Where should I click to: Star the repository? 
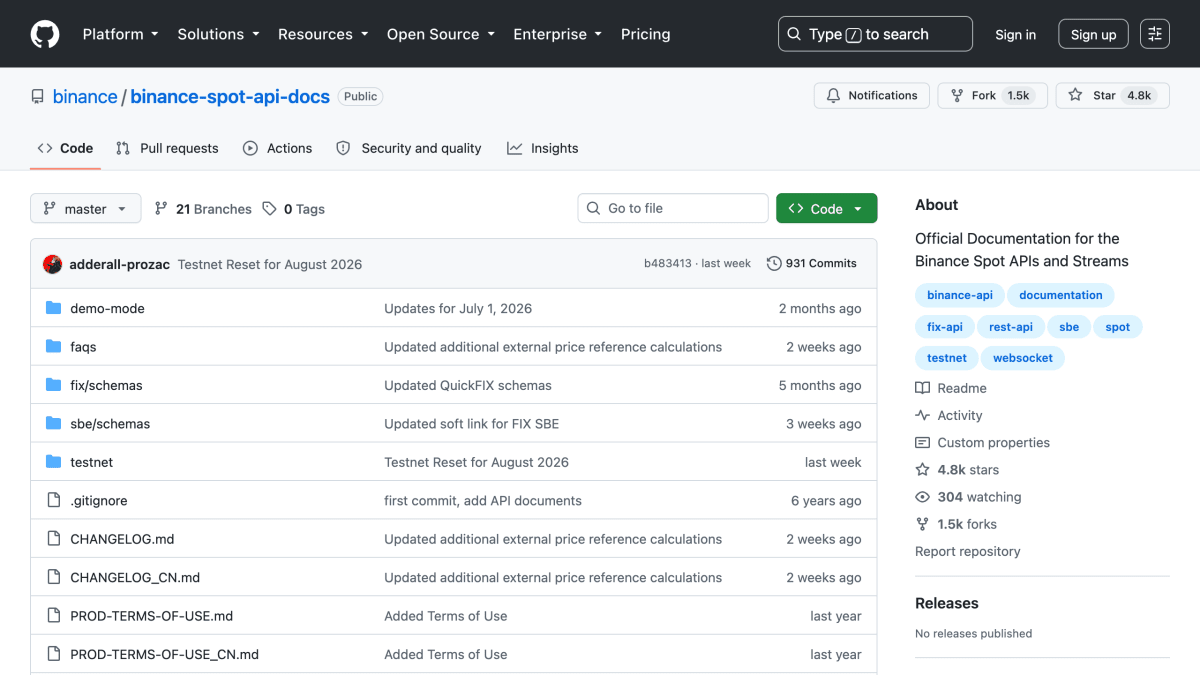[x=1112, y=96]
